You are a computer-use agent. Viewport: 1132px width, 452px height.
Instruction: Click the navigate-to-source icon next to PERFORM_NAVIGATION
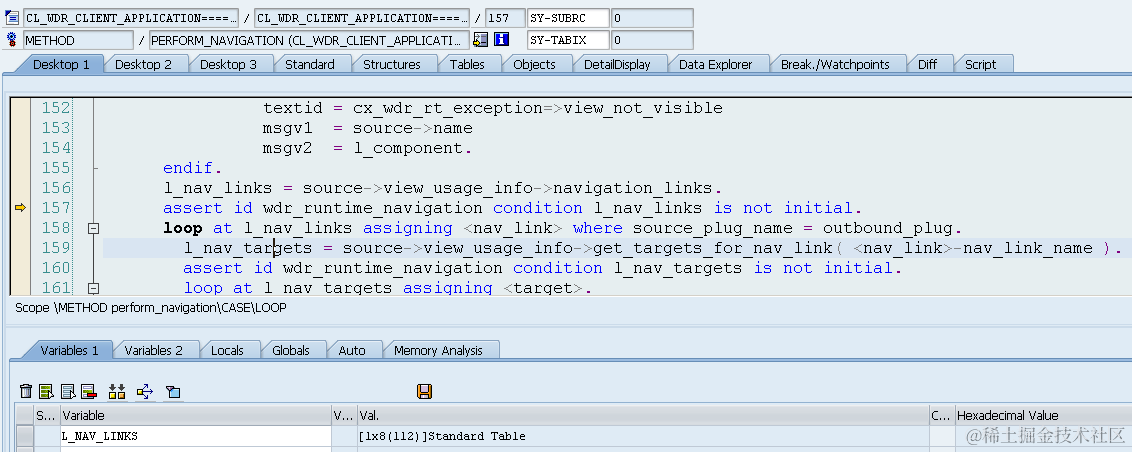[x=481, y=40]
